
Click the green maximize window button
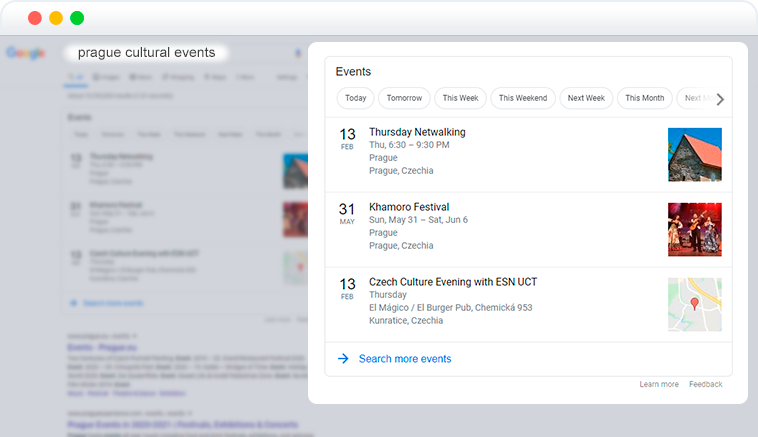coord(77,18)
